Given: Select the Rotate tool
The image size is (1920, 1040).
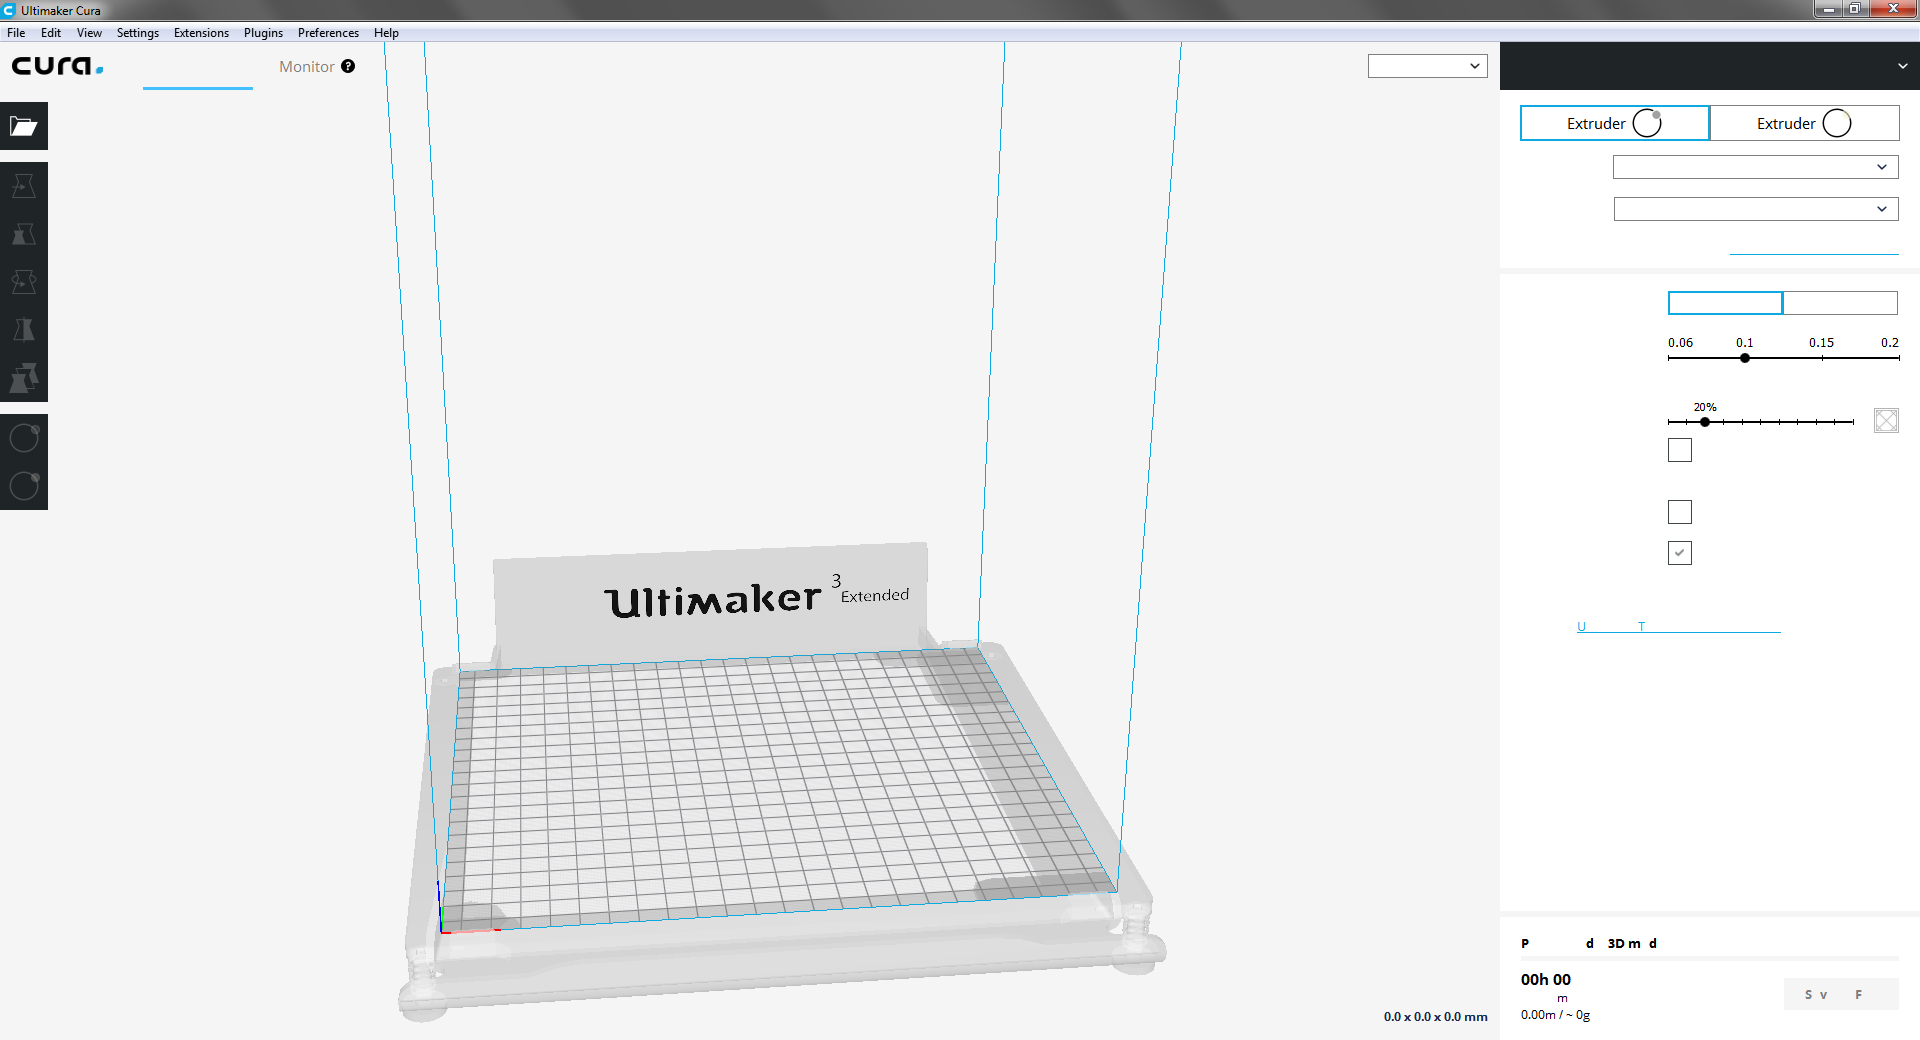Looking at the screenshot, I should pyautogui.click(x=24, y=281).
